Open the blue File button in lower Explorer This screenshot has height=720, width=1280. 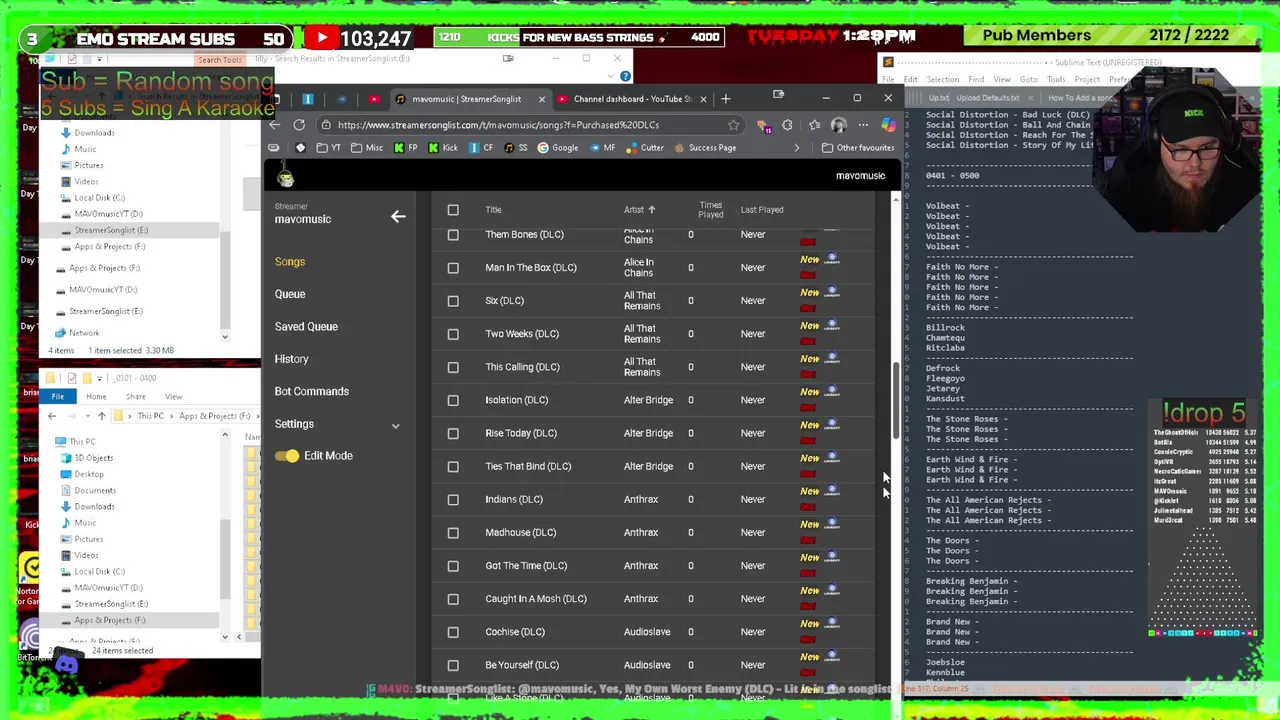(x=58, y=397)
